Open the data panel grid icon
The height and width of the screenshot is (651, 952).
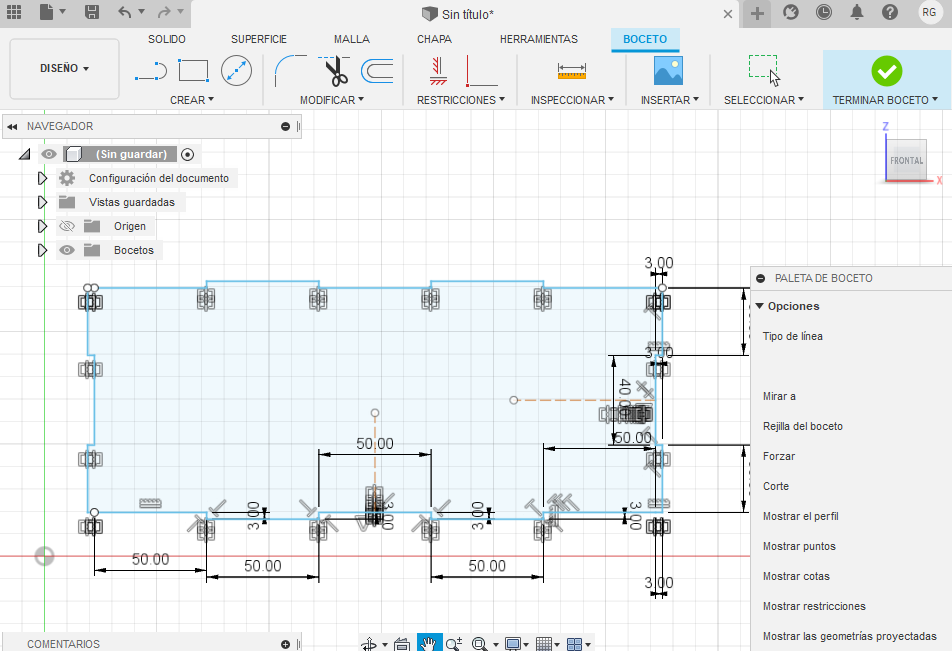13,12
